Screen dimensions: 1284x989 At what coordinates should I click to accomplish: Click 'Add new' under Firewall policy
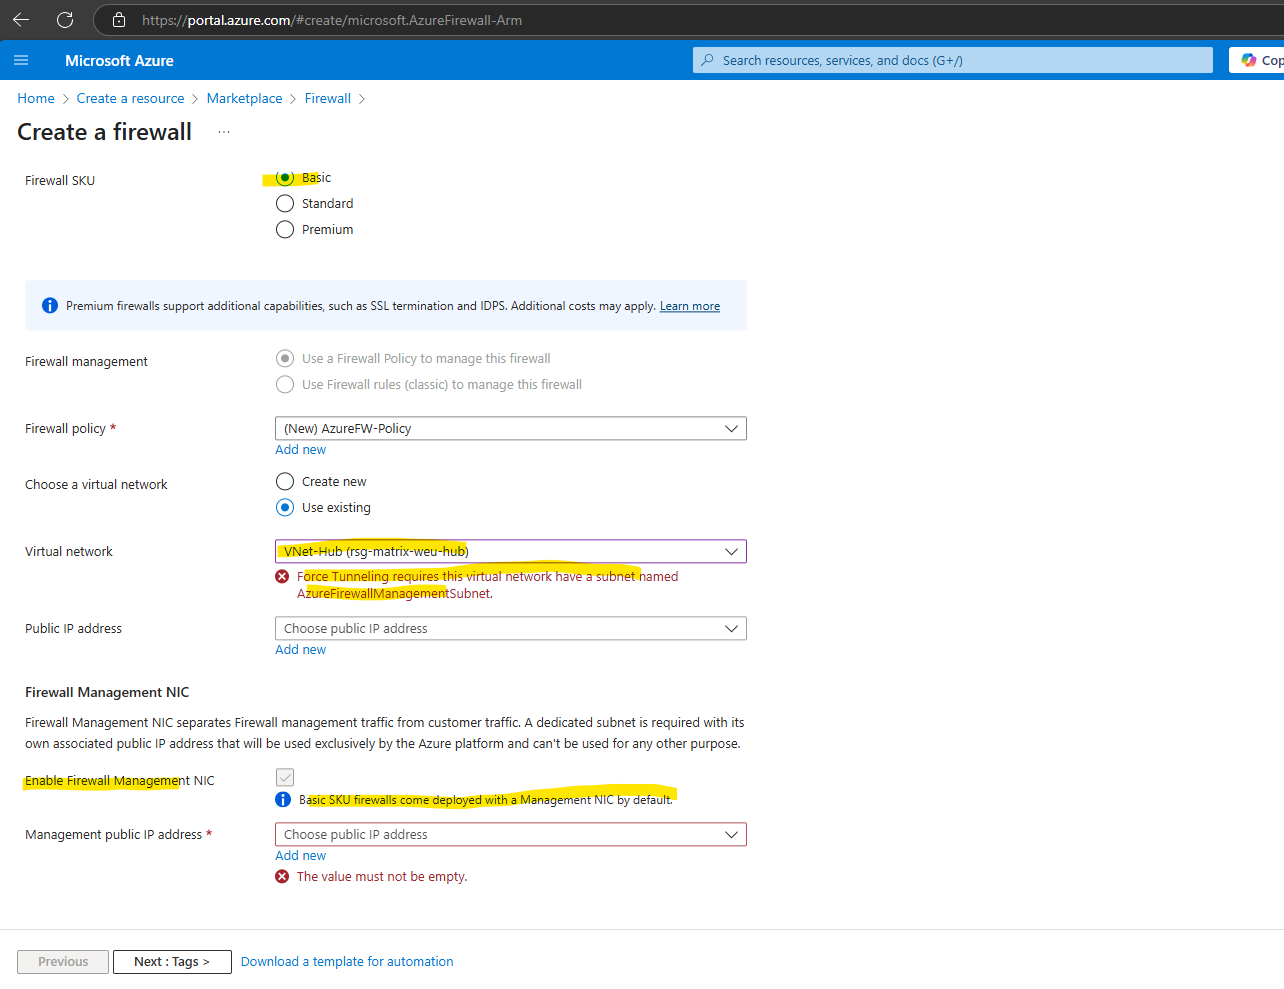pyautogui.click(x=300, y=449)
